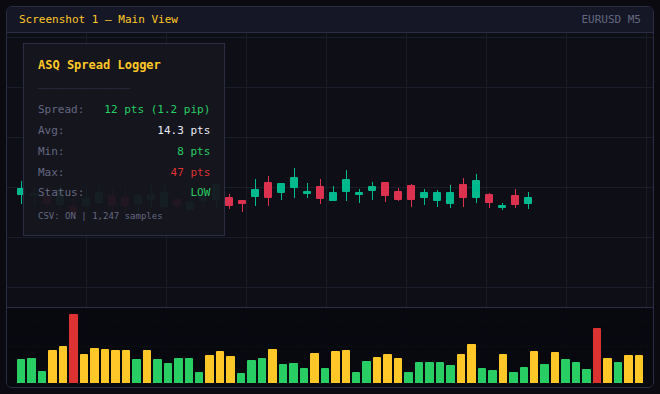Click the "Screenshot 1 — Main View" title
Image resolution: width=660 pixels, height=394 pixels.
click(x=98, y=19)
